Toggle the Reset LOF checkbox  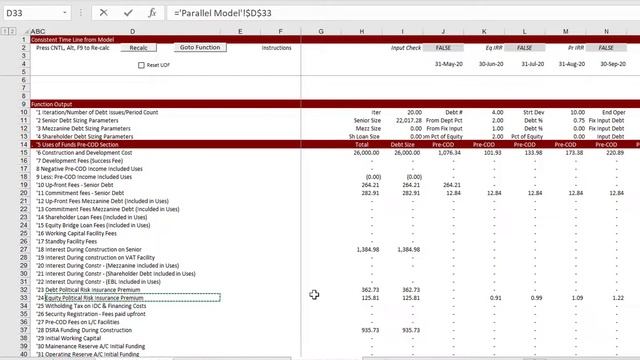coord(141,65)
